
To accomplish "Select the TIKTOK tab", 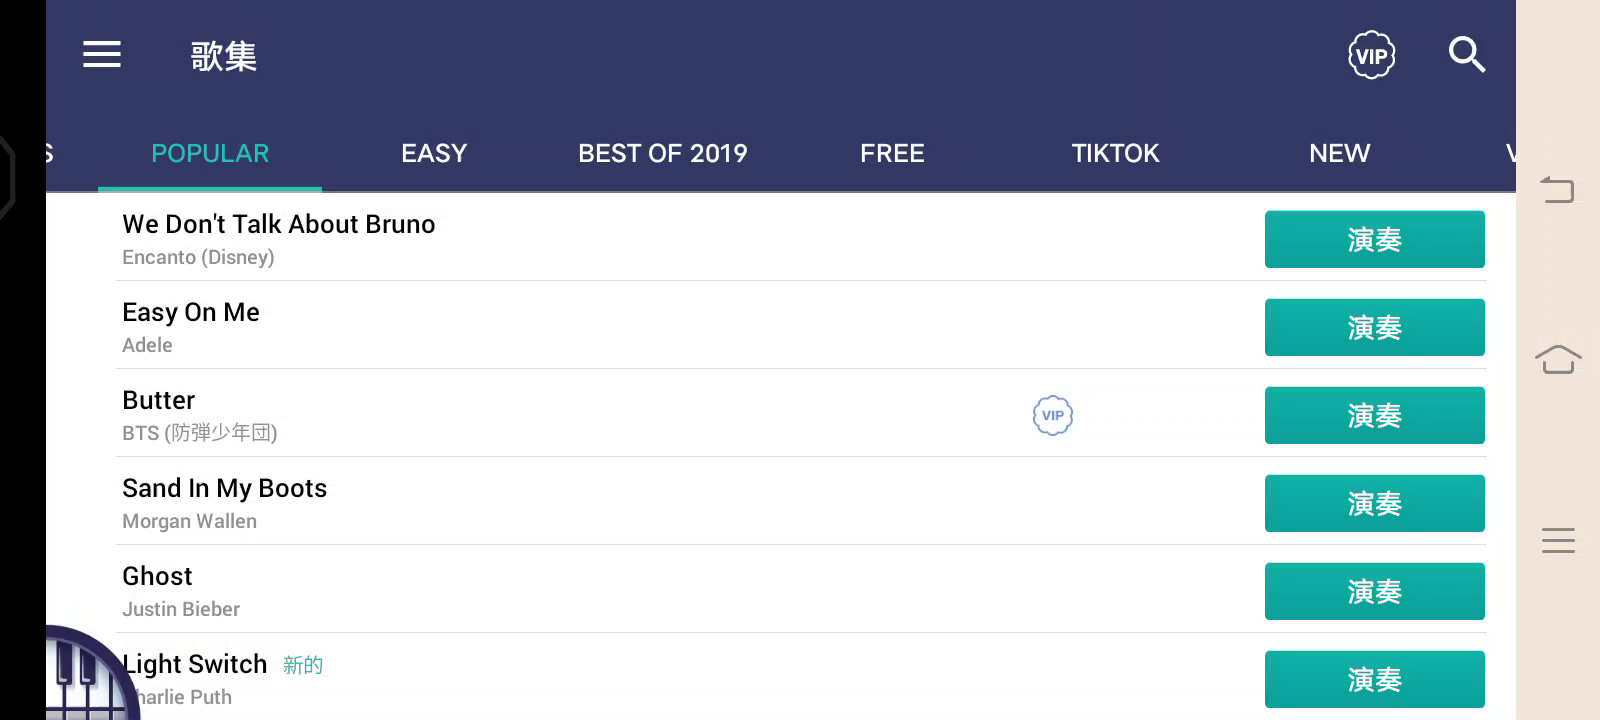I will click(1115, 153).
